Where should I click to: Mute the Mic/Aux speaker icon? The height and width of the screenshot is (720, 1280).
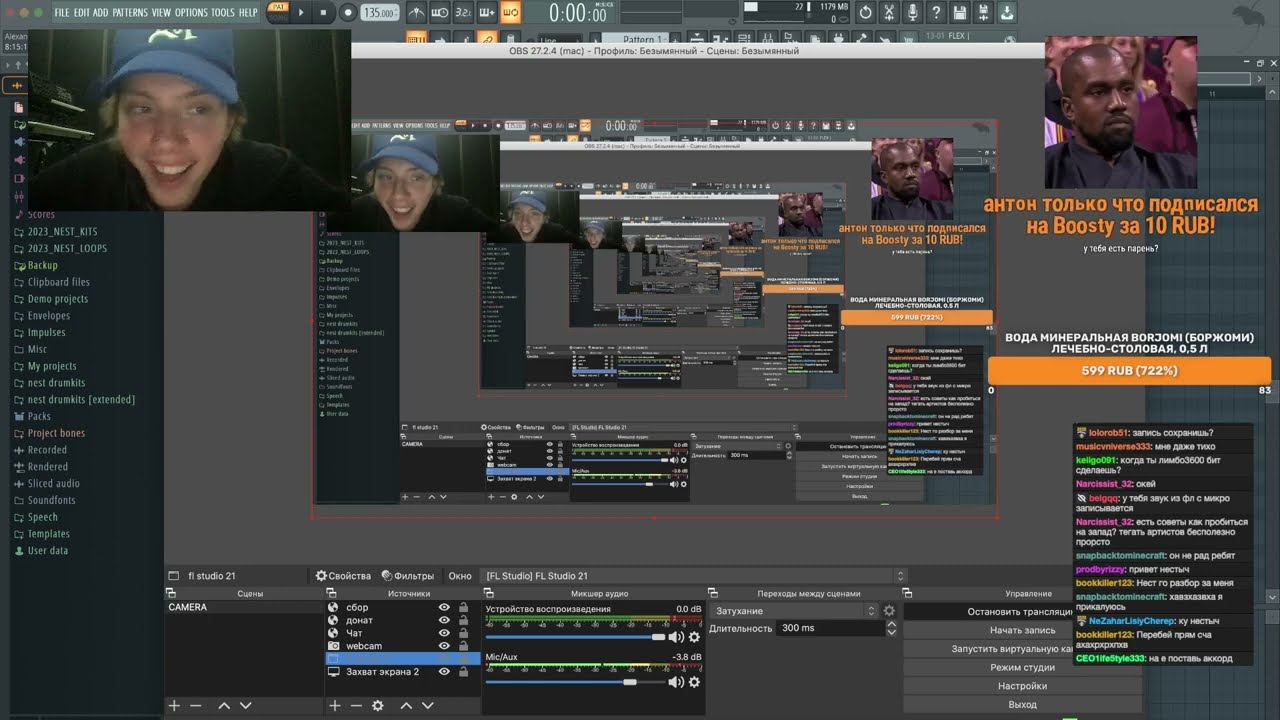[x=676, y=682]
